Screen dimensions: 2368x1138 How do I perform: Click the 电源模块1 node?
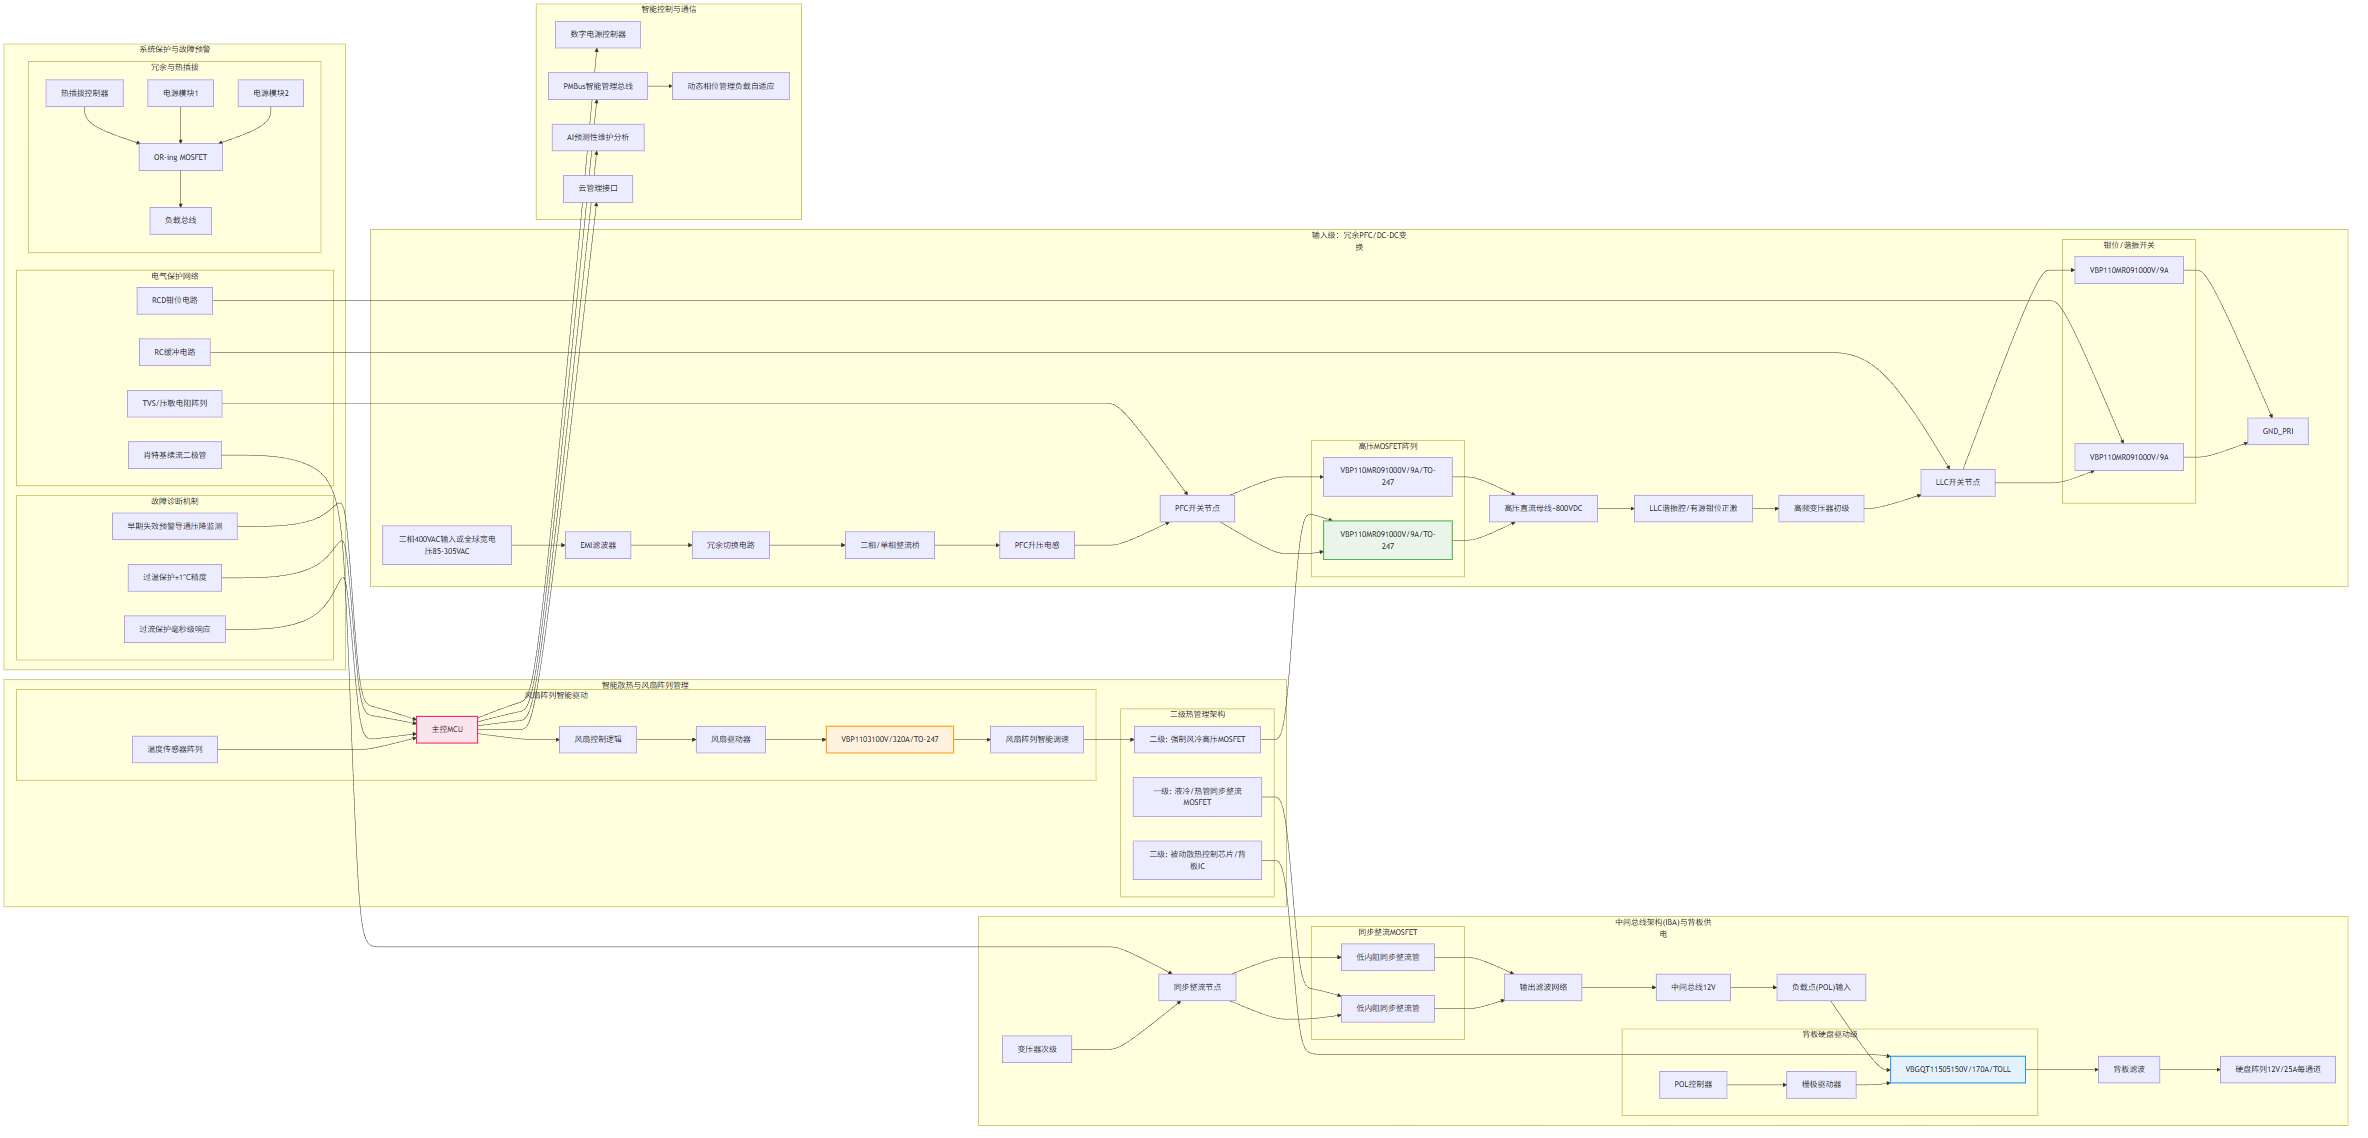pyautogui.click(x=180, y=93)
